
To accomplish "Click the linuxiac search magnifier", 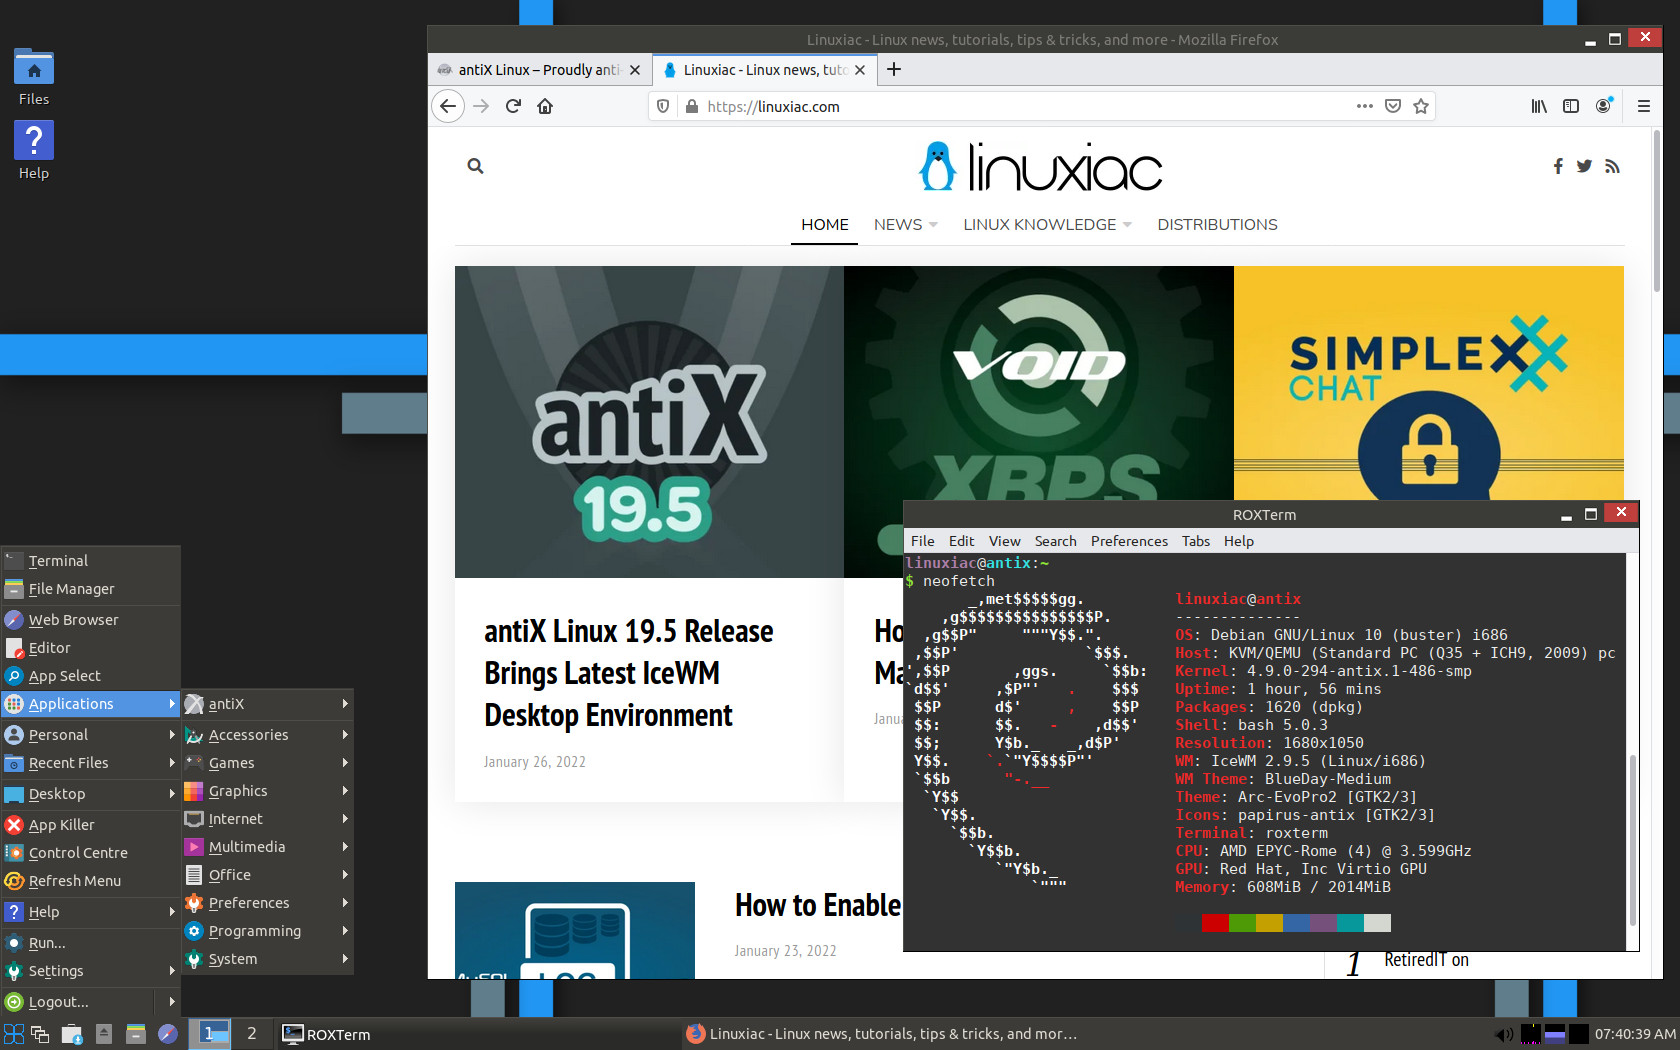I will pyautogui.click(x=475, y=166).
